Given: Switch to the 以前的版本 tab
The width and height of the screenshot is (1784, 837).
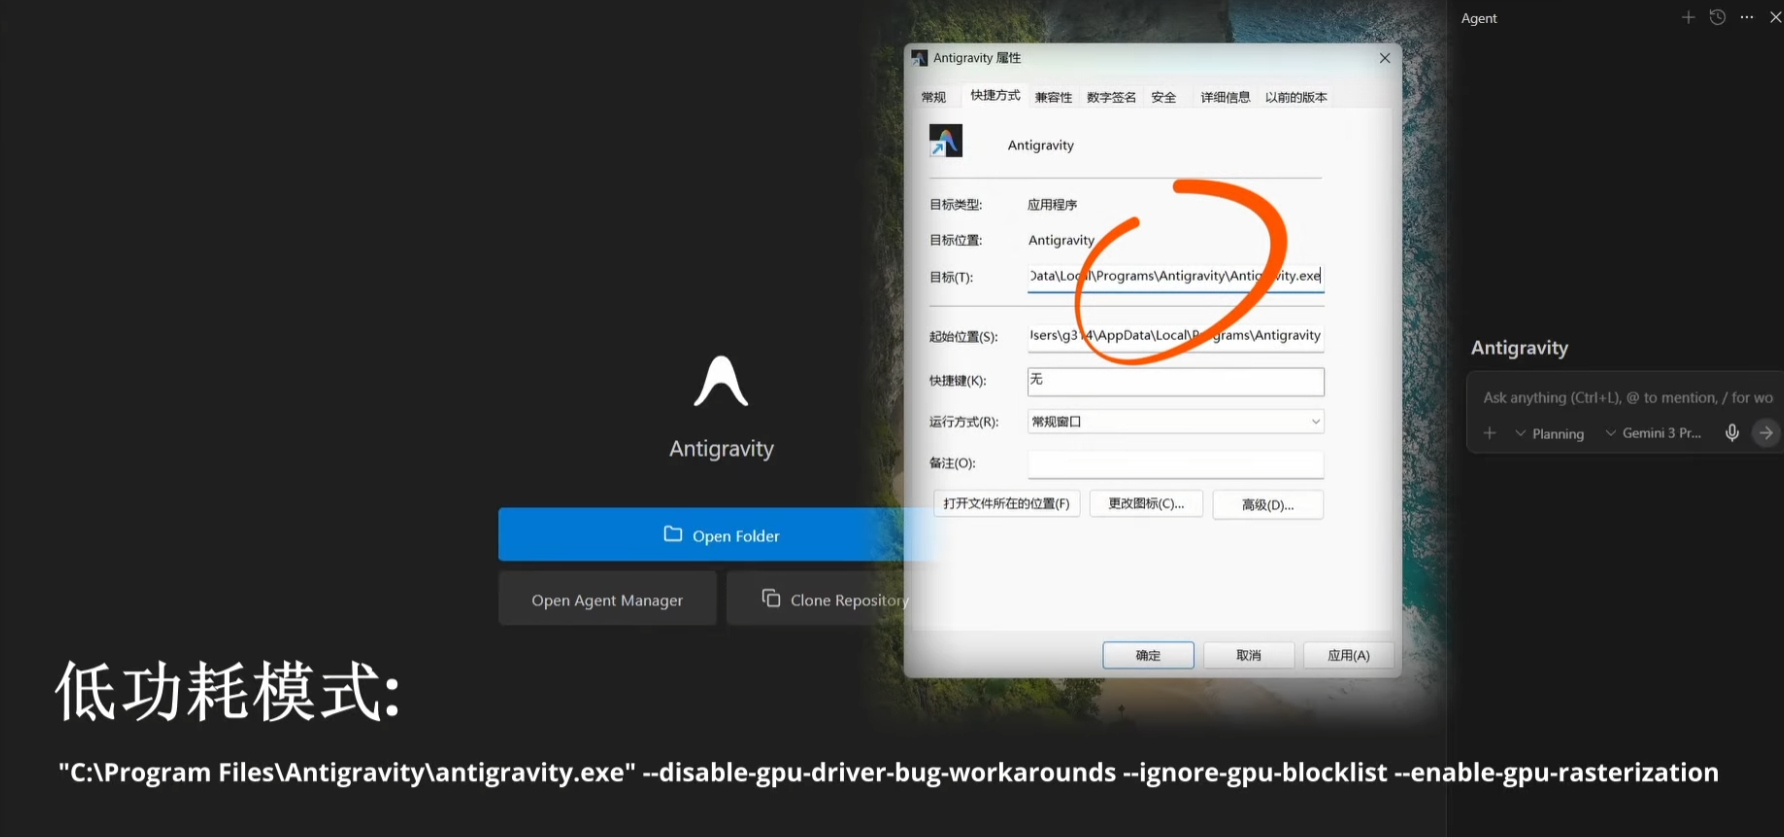Looking at the screenshot, I should click(1296, 97).
